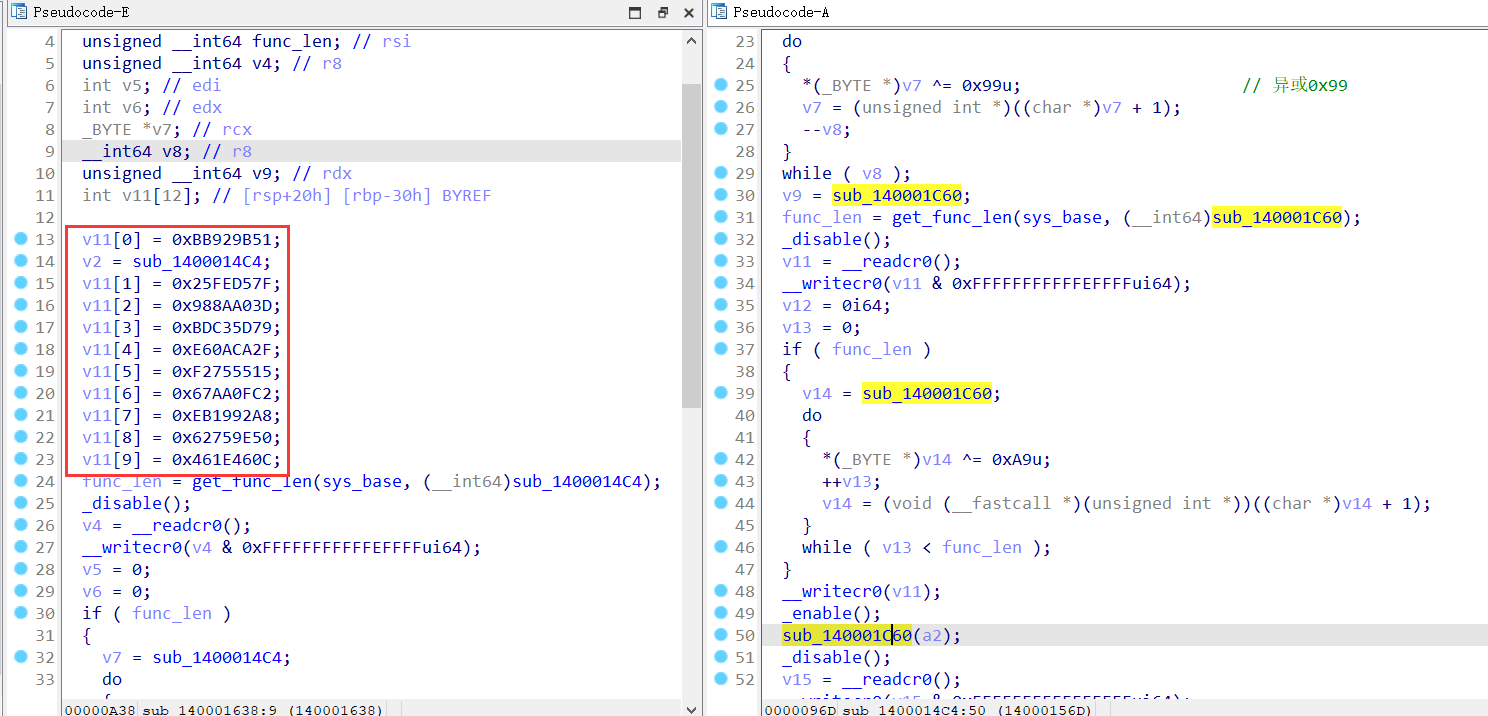Toggle breakpoint dot on line 27 in Pseudocode-E

point(21,547)
